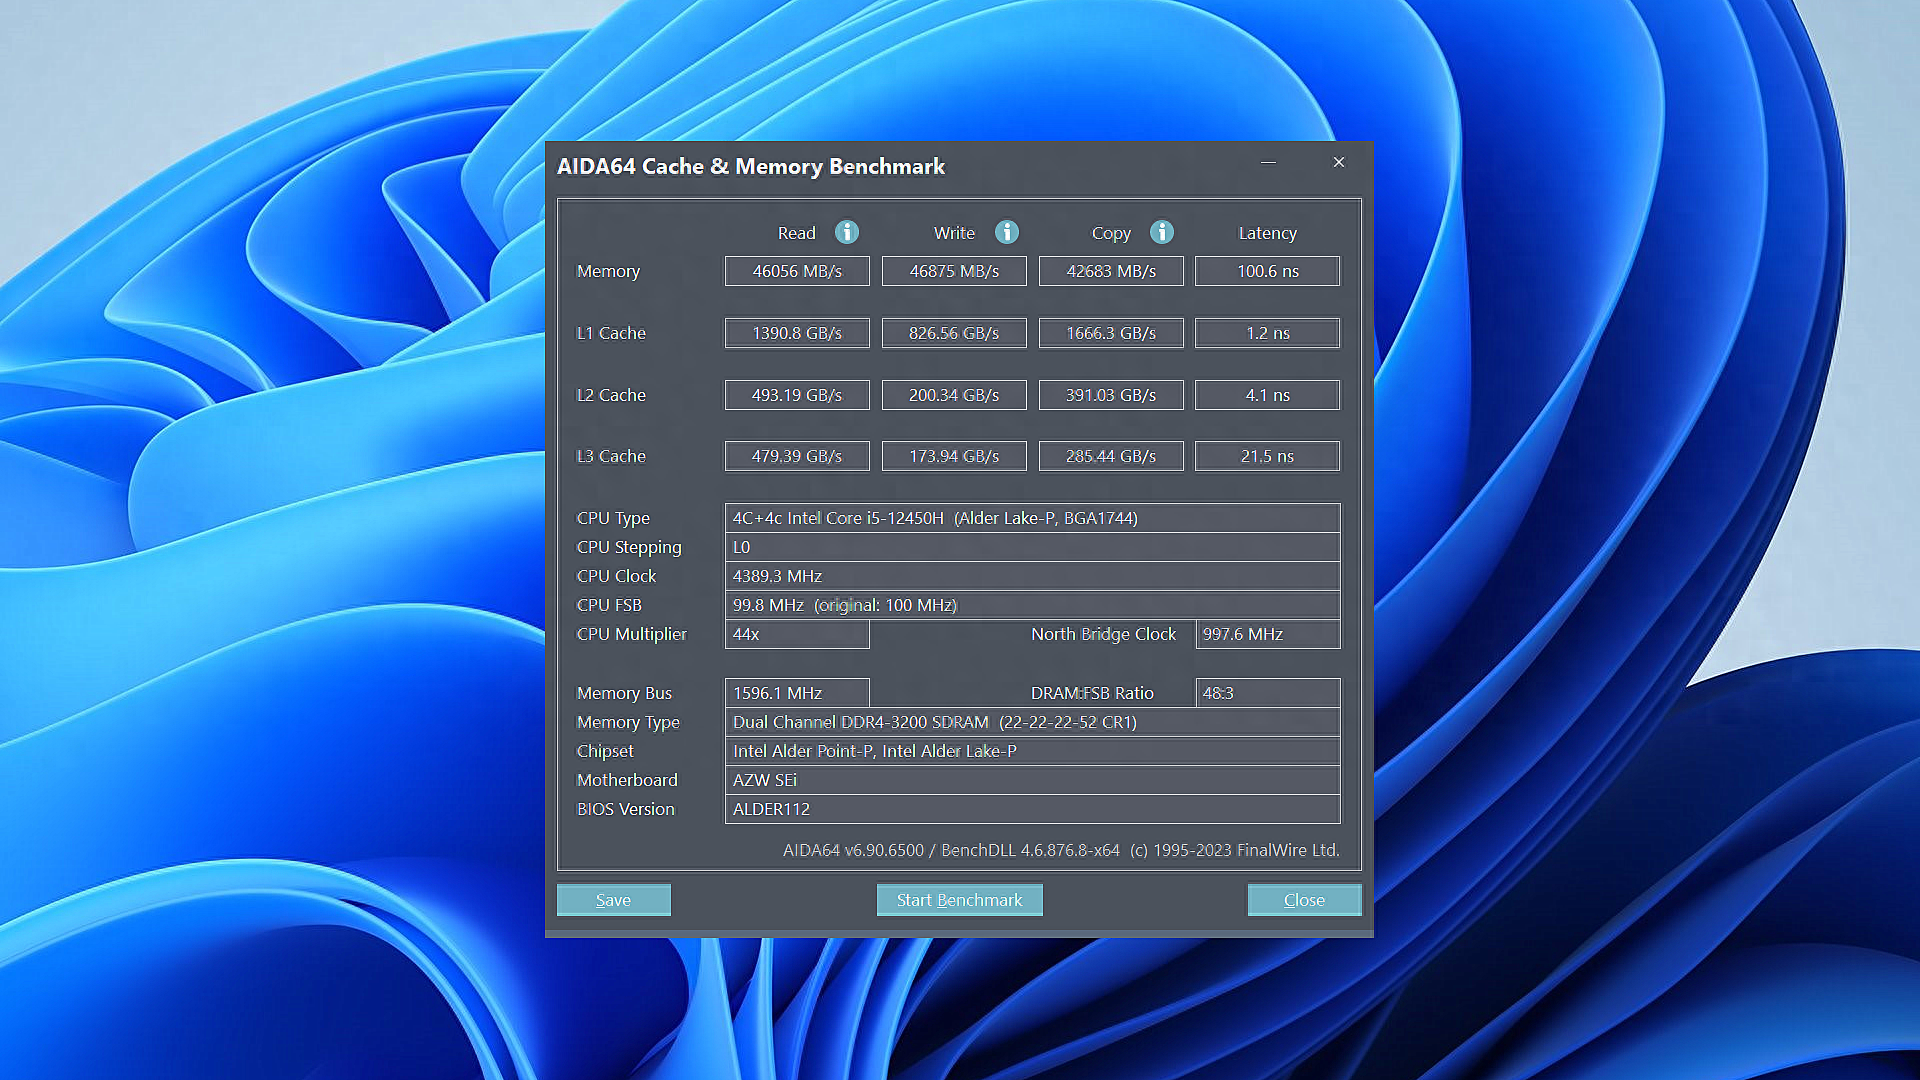Click the CPU Type label
The image size is (1920, 1080).
pos(613,518)
